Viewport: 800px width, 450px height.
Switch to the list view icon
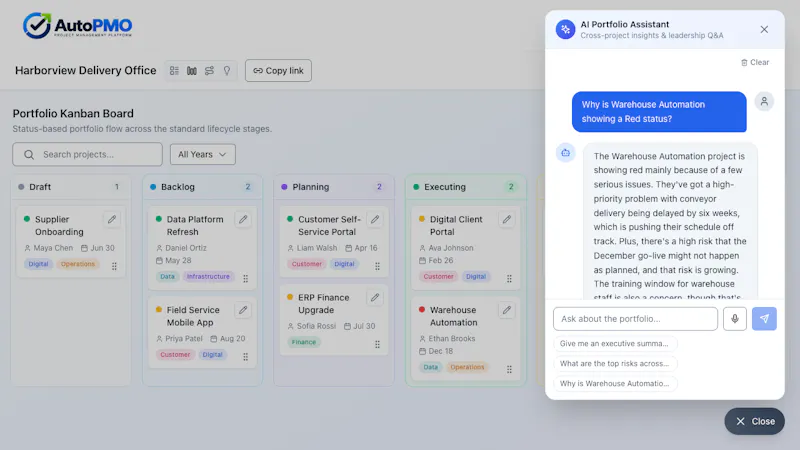174,70
